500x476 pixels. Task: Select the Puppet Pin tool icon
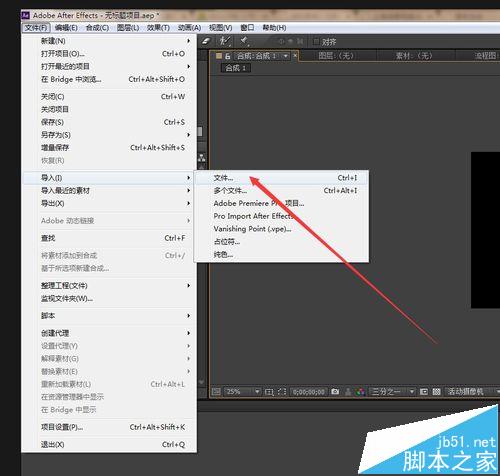pyautogui.click(x=245, y=41)
